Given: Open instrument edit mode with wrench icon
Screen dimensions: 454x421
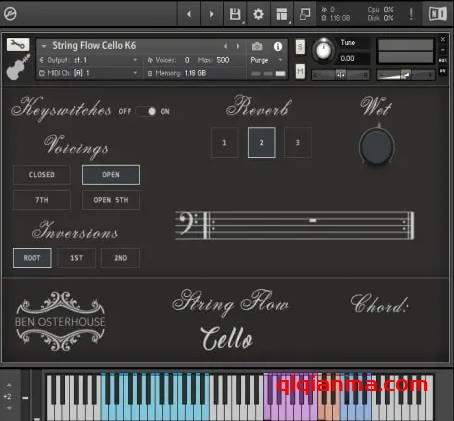Looking at the screenshot, I should click(x=18, y=44).
